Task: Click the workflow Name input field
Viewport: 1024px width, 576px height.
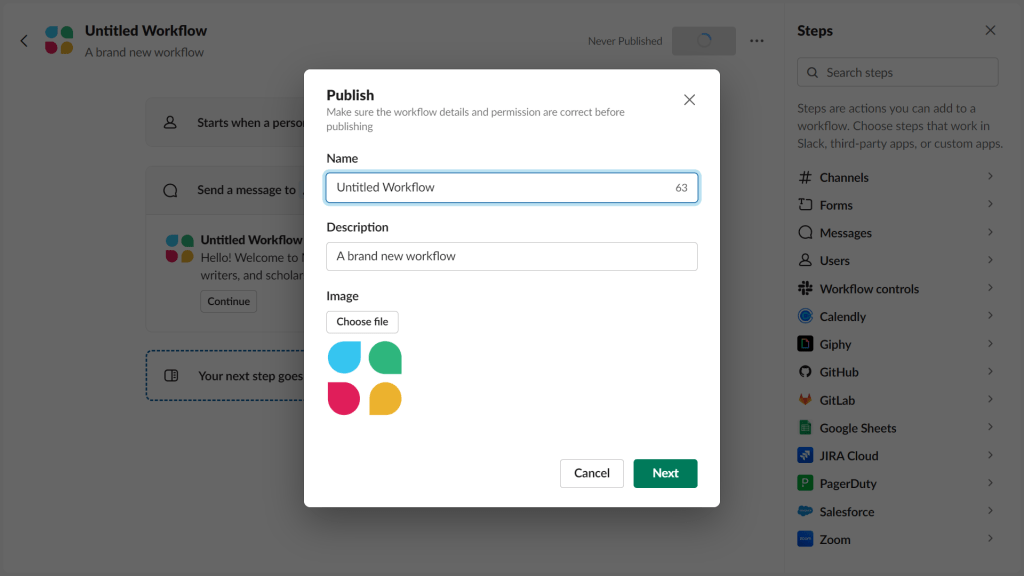Action: click(511, 187)
